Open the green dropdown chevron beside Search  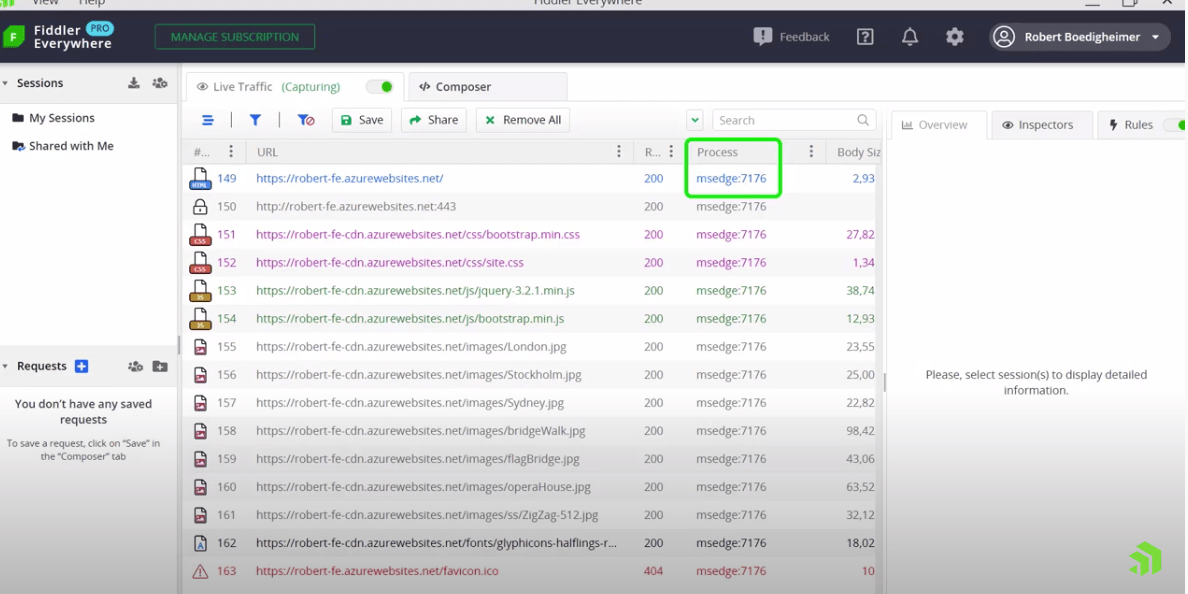[695, 120]
